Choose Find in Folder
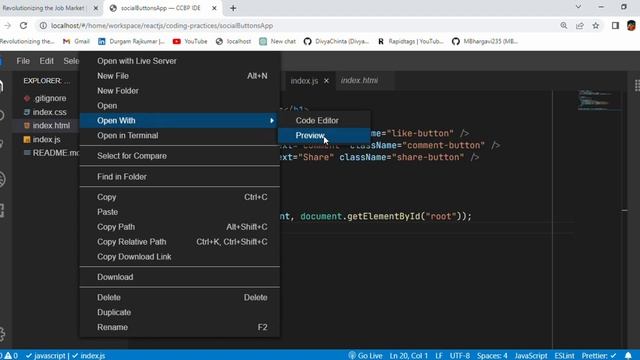Screen dimensions: 640x360 point(180,177)
